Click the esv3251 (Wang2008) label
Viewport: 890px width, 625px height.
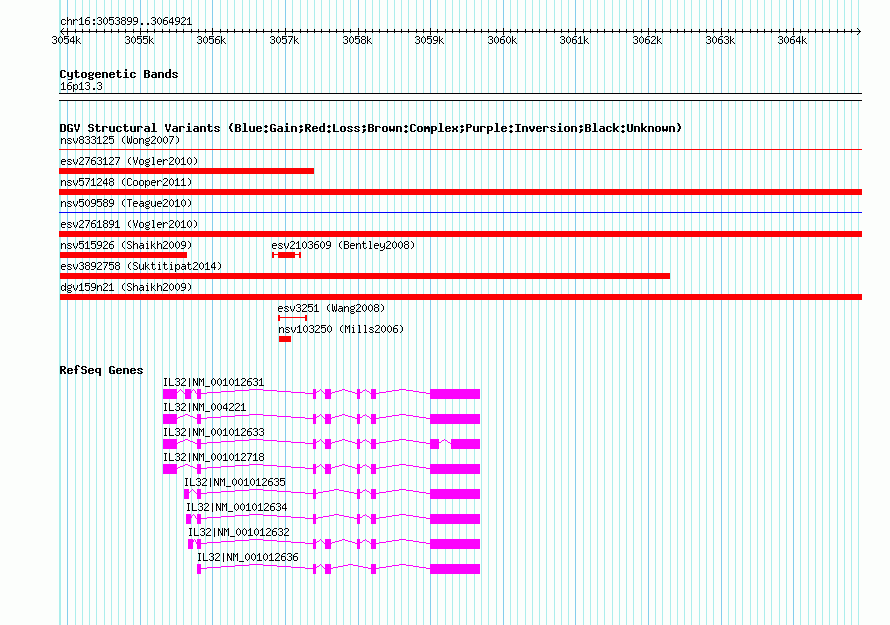click(331, 308)
